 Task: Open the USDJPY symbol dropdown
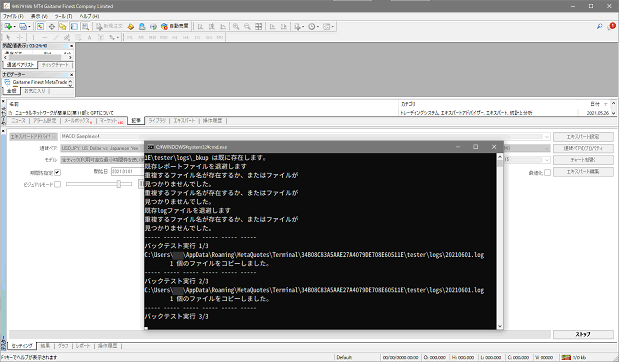(102, 148)
